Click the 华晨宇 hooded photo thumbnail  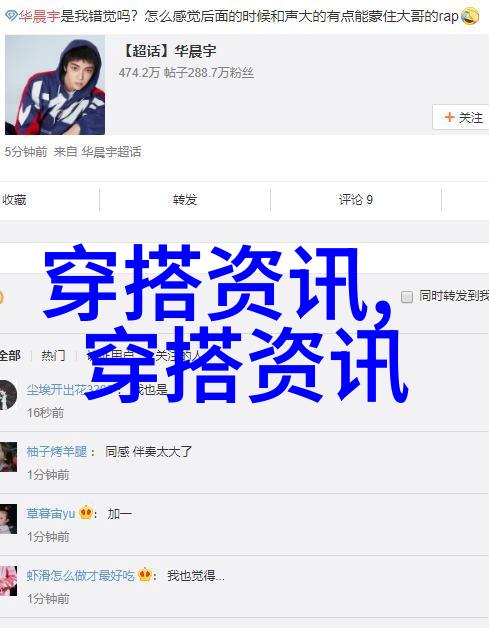[55, 85]
